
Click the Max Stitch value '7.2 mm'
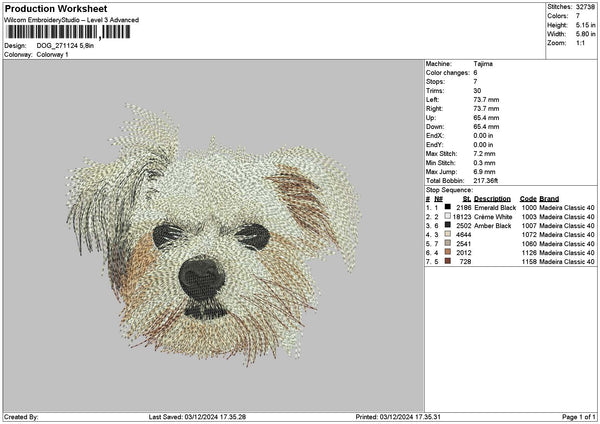coord(484,154)
